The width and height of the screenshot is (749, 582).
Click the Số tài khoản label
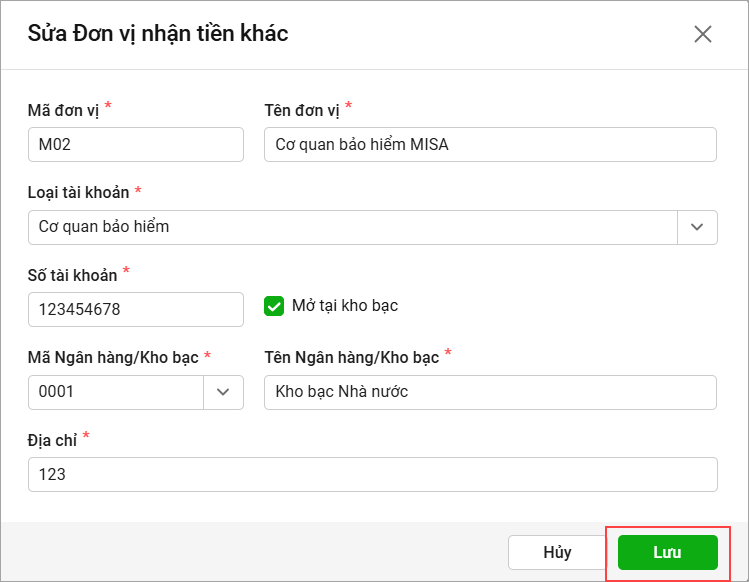coord(72,275)
